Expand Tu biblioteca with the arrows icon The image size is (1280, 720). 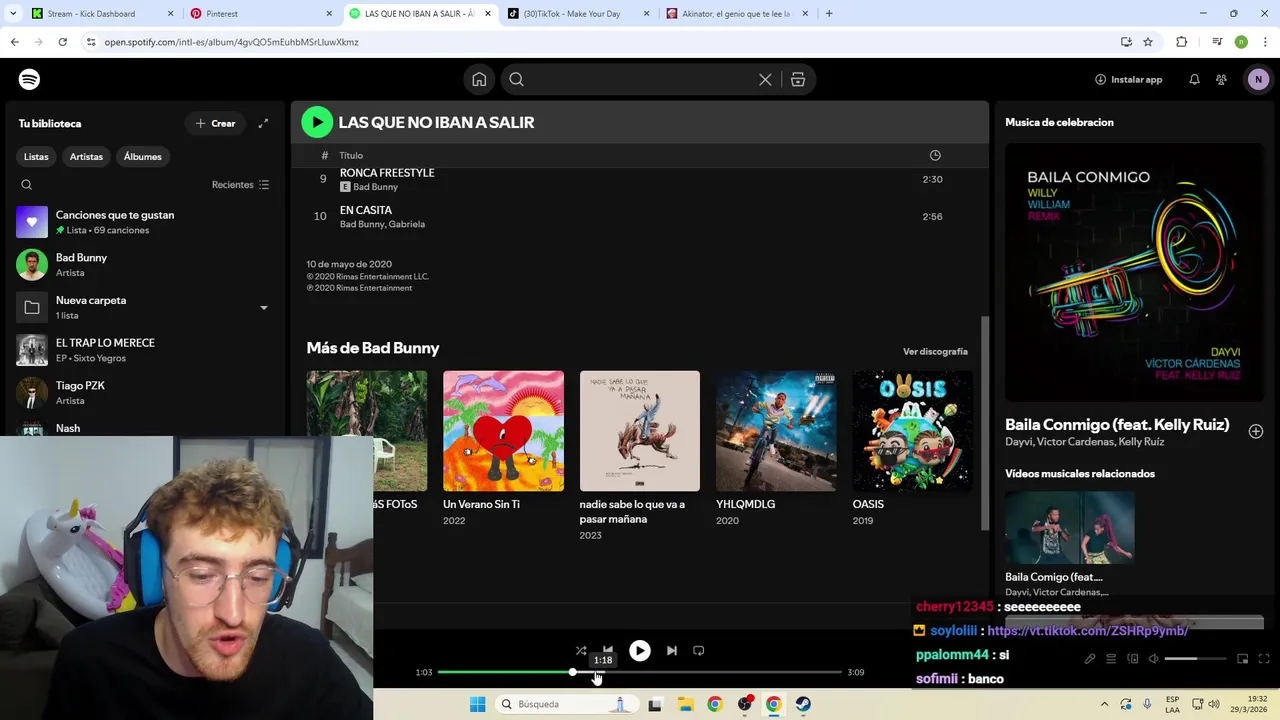click(263, 123)
